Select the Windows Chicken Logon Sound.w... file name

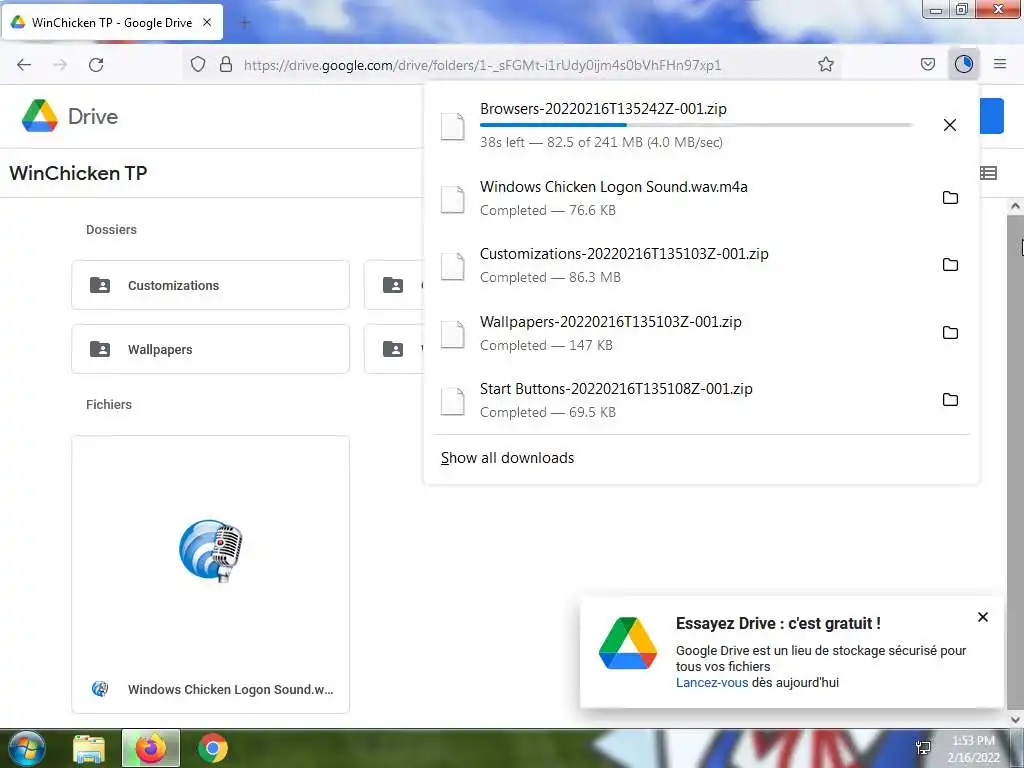click(230, 689)
